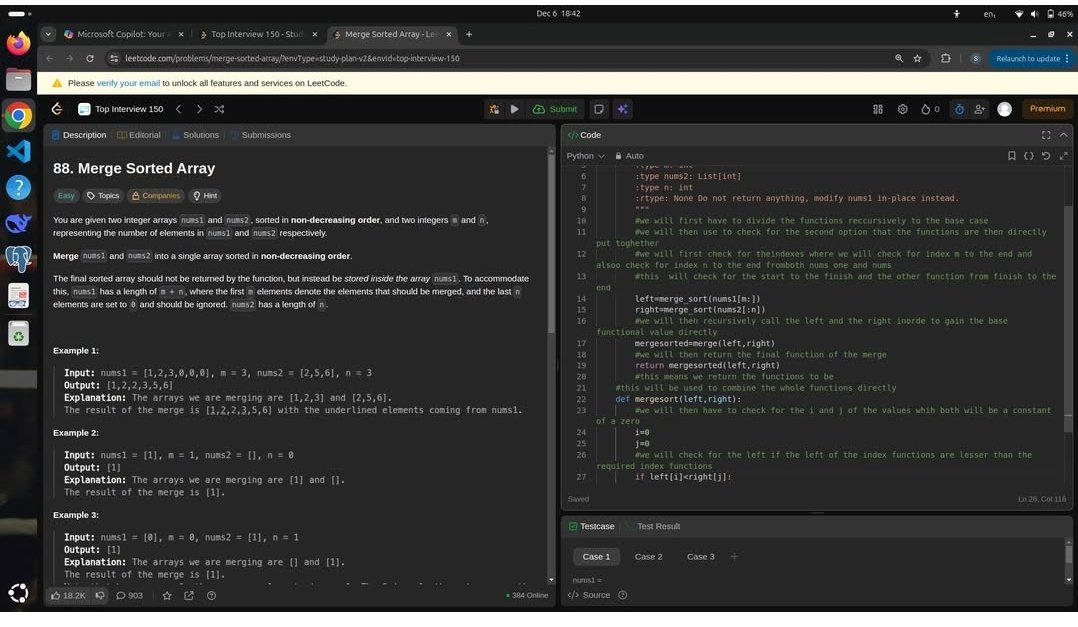Click the verify your email link
The height and width of the screenshot is (627, 1078).
(128, 83)
